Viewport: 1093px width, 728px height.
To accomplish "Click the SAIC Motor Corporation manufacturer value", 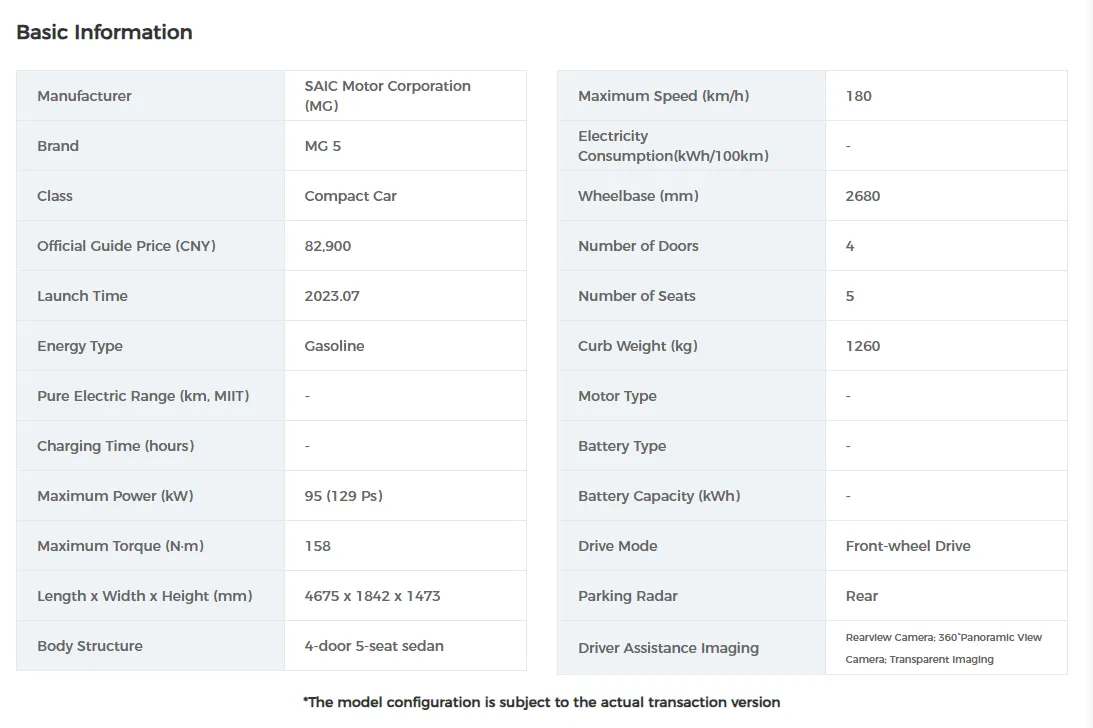I will (387, 96).
